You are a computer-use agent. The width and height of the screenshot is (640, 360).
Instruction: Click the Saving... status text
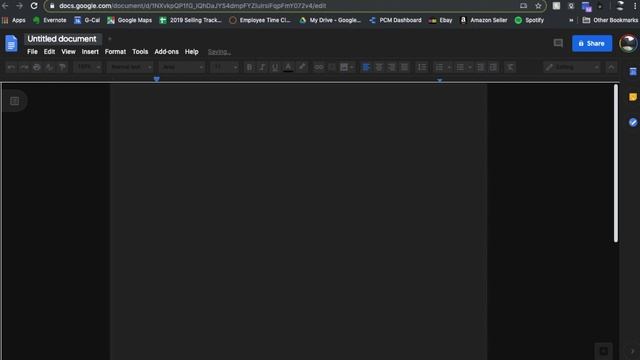(219, 52)
